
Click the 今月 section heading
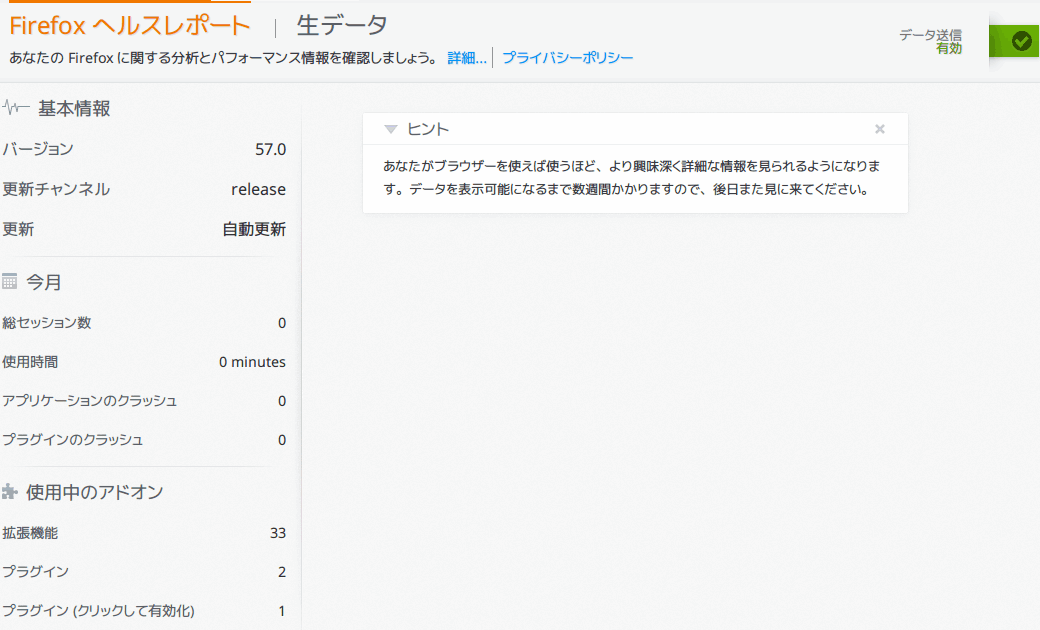coord(44,282)
